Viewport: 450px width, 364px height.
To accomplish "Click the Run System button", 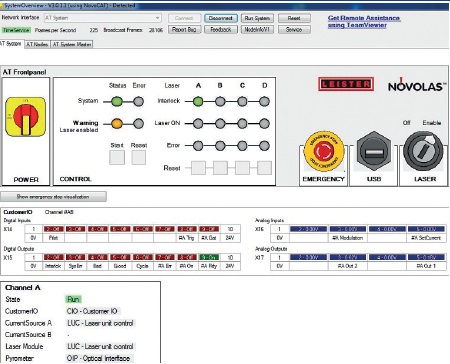I will point(257,18).
